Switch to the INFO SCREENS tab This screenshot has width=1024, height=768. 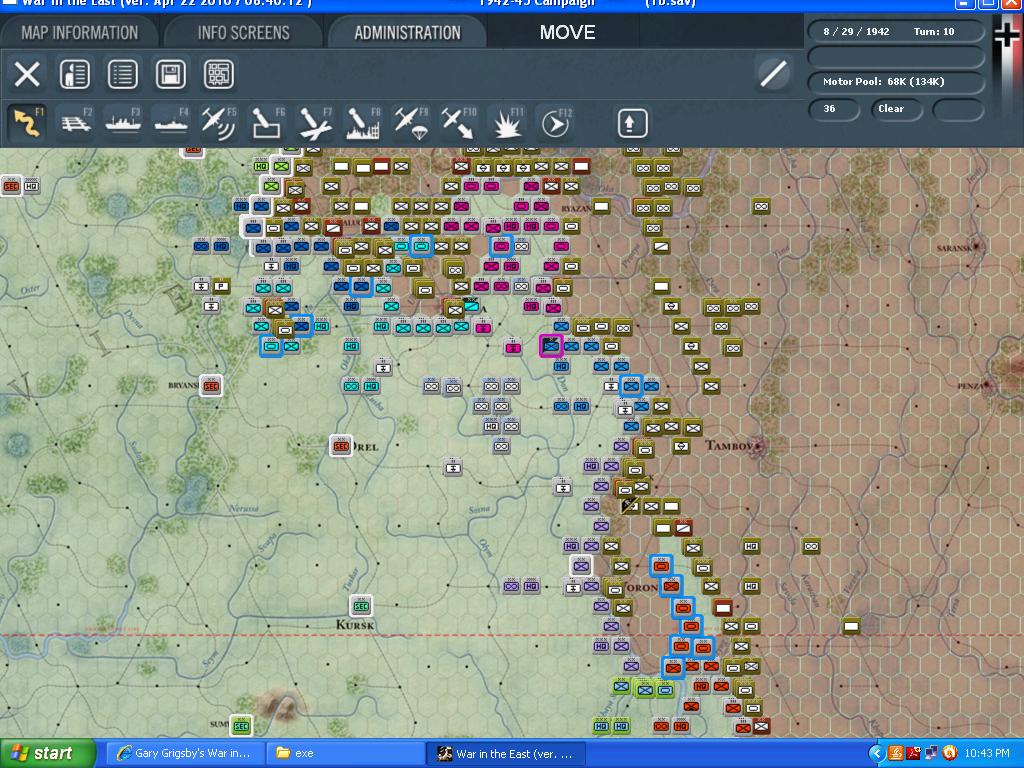(244, 33)
